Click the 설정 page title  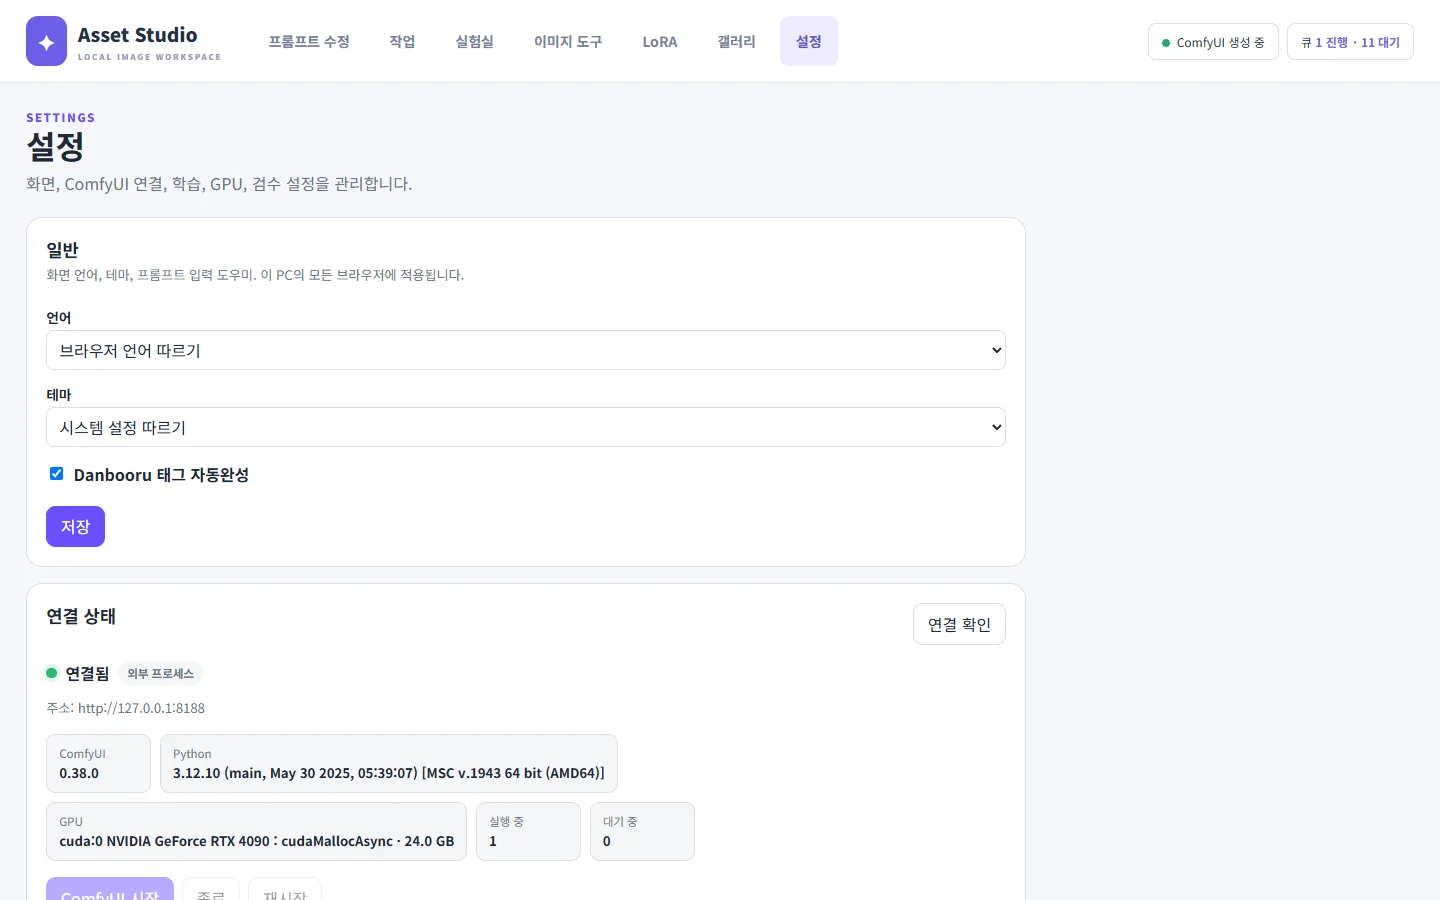coord(55,147)
